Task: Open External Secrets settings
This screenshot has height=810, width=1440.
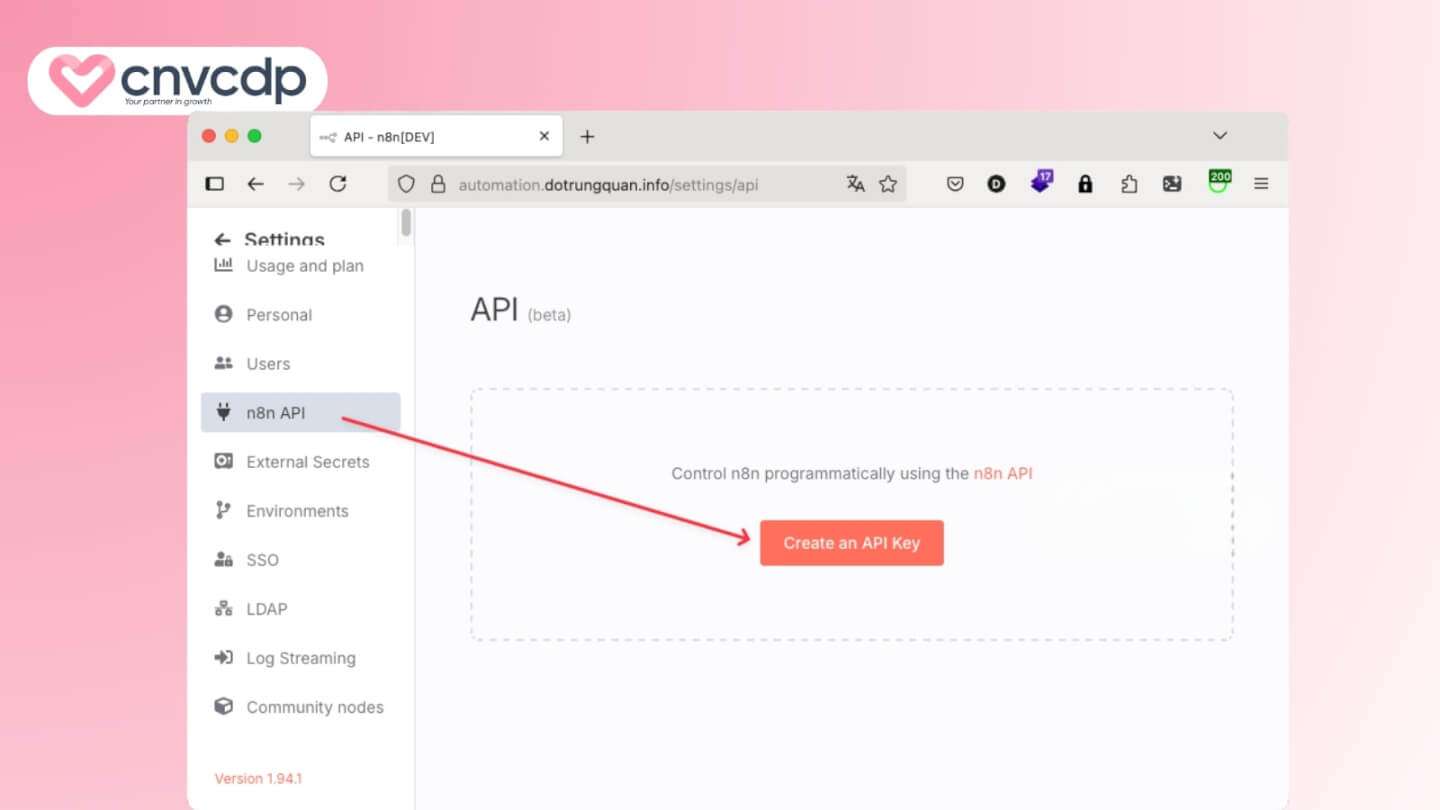Action: click(307, 462)
